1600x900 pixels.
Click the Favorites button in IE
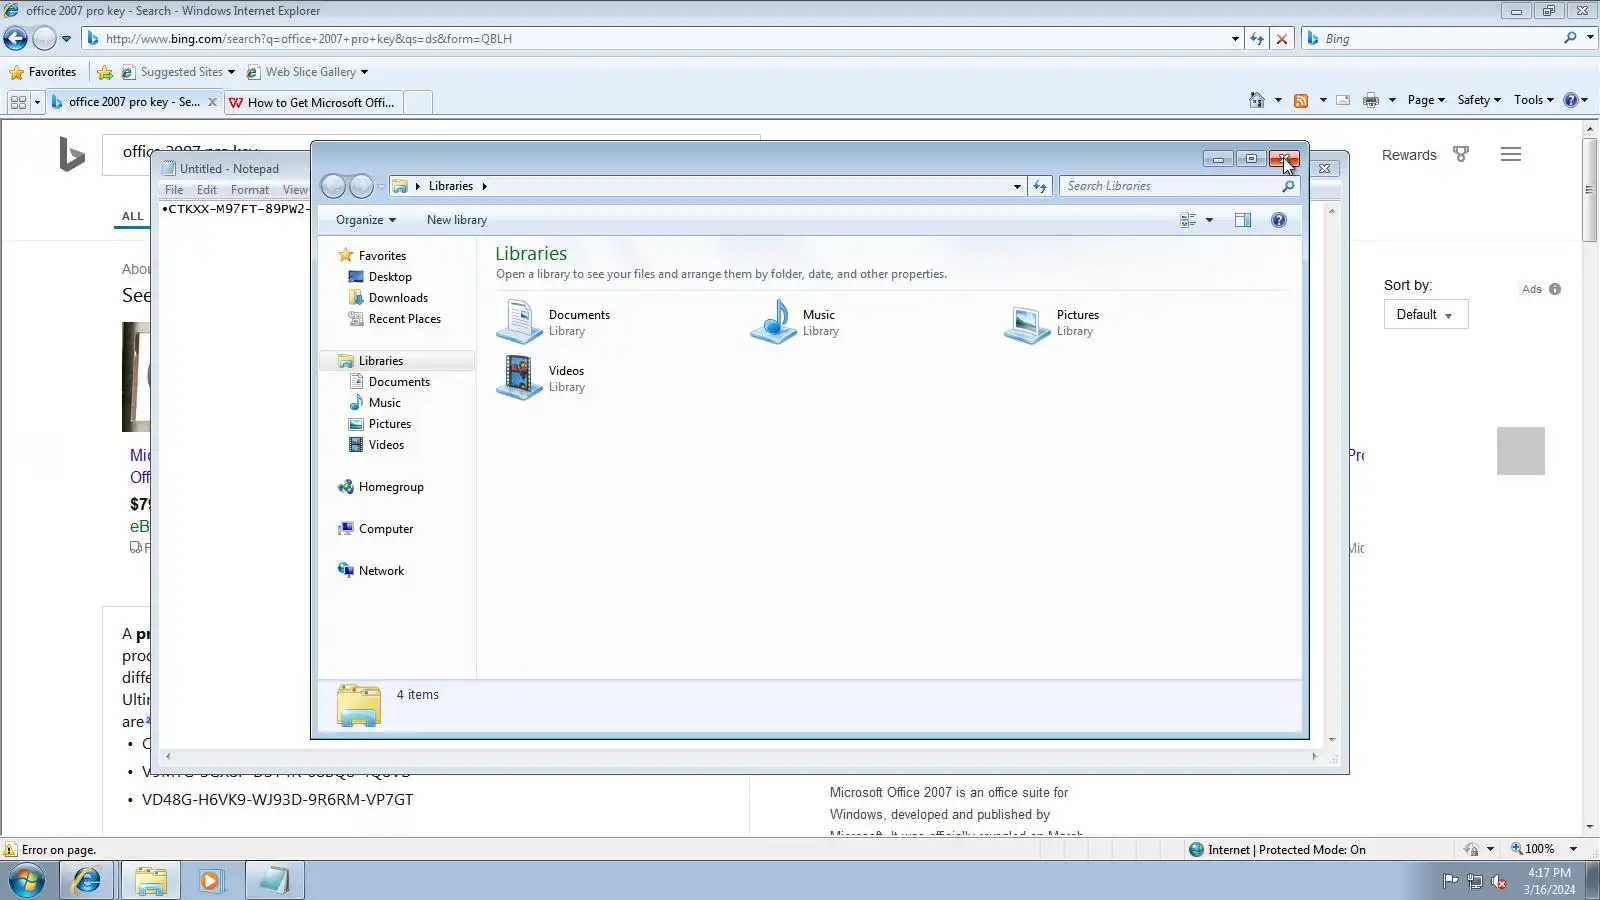(43, 72)
